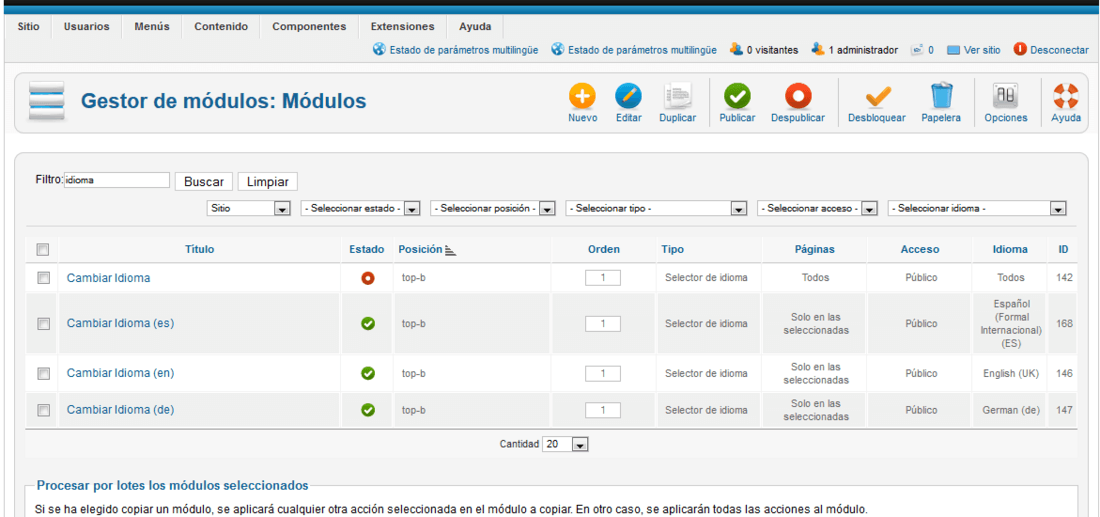This screenshot has width=1100, height=517.
Task: Open the Usuarios menu
Action: [86, 27]
